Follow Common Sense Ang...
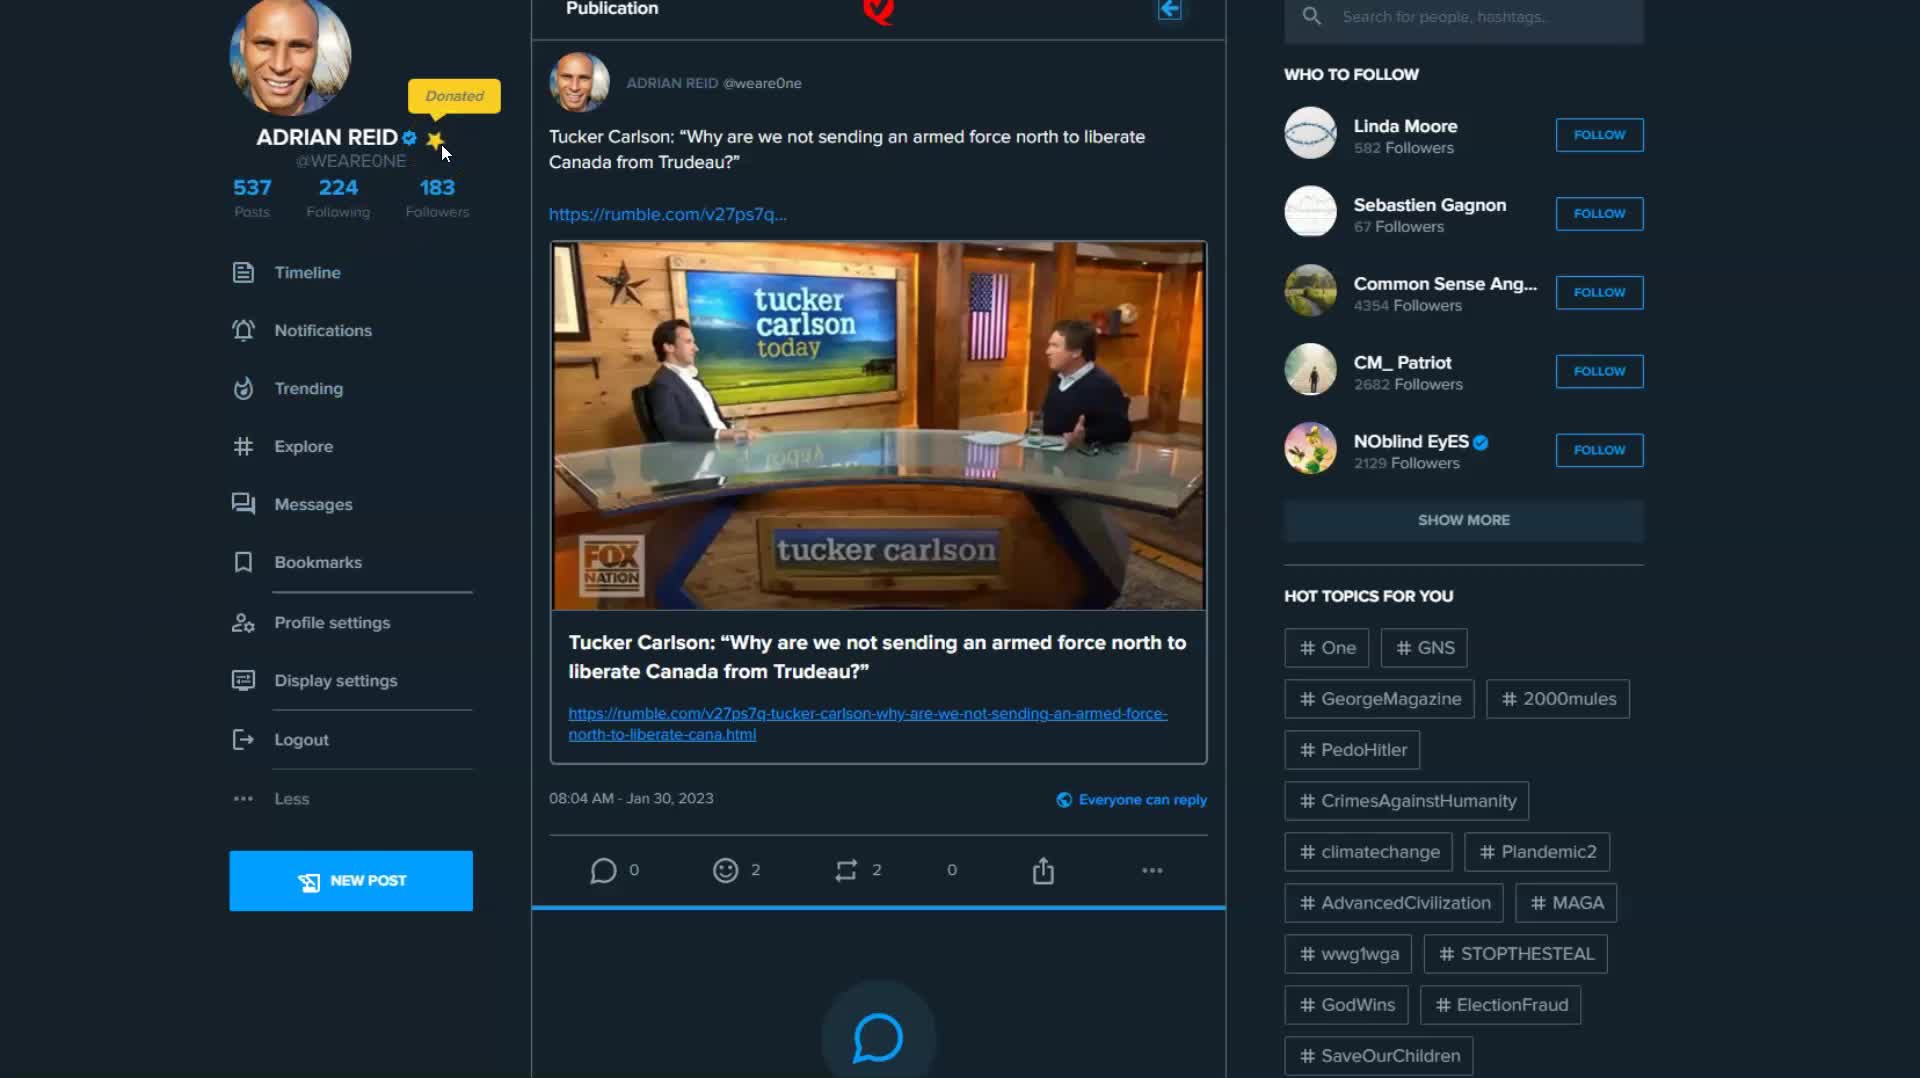Viewport: 1920px width, 1078px height. [1599, 293]
